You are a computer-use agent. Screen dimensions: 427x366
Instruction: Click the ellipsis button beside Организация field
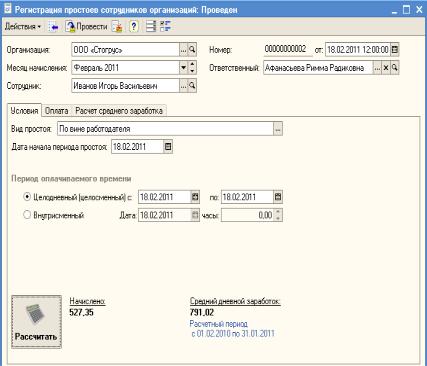coord(184,50)
